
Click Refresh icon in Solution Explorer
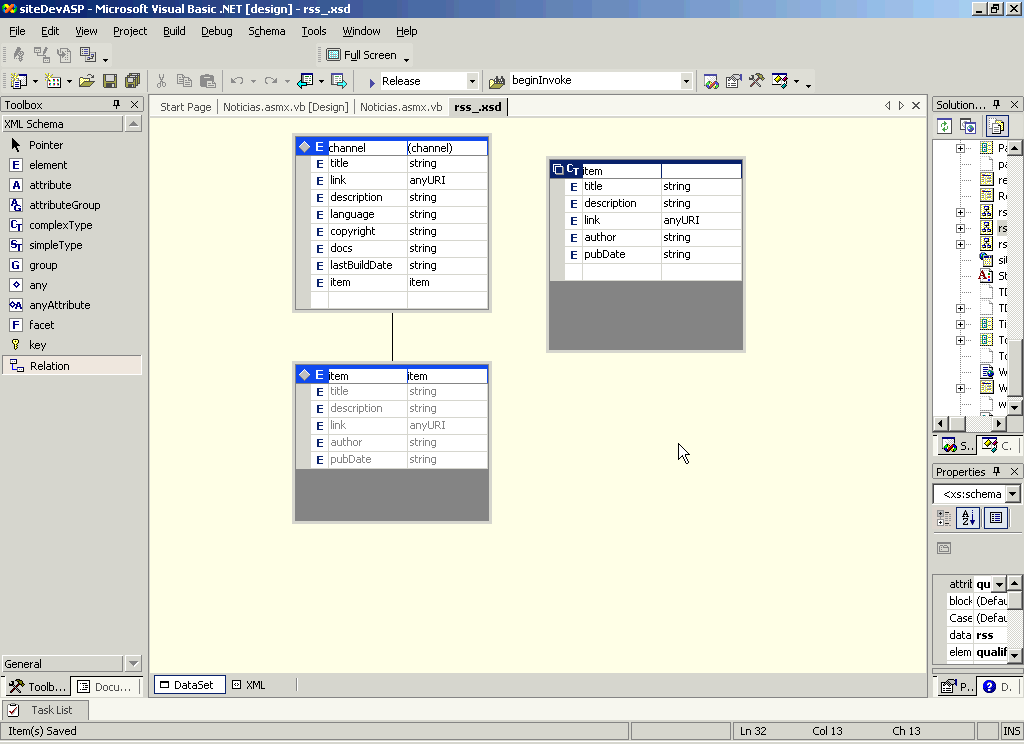(944, 126)
